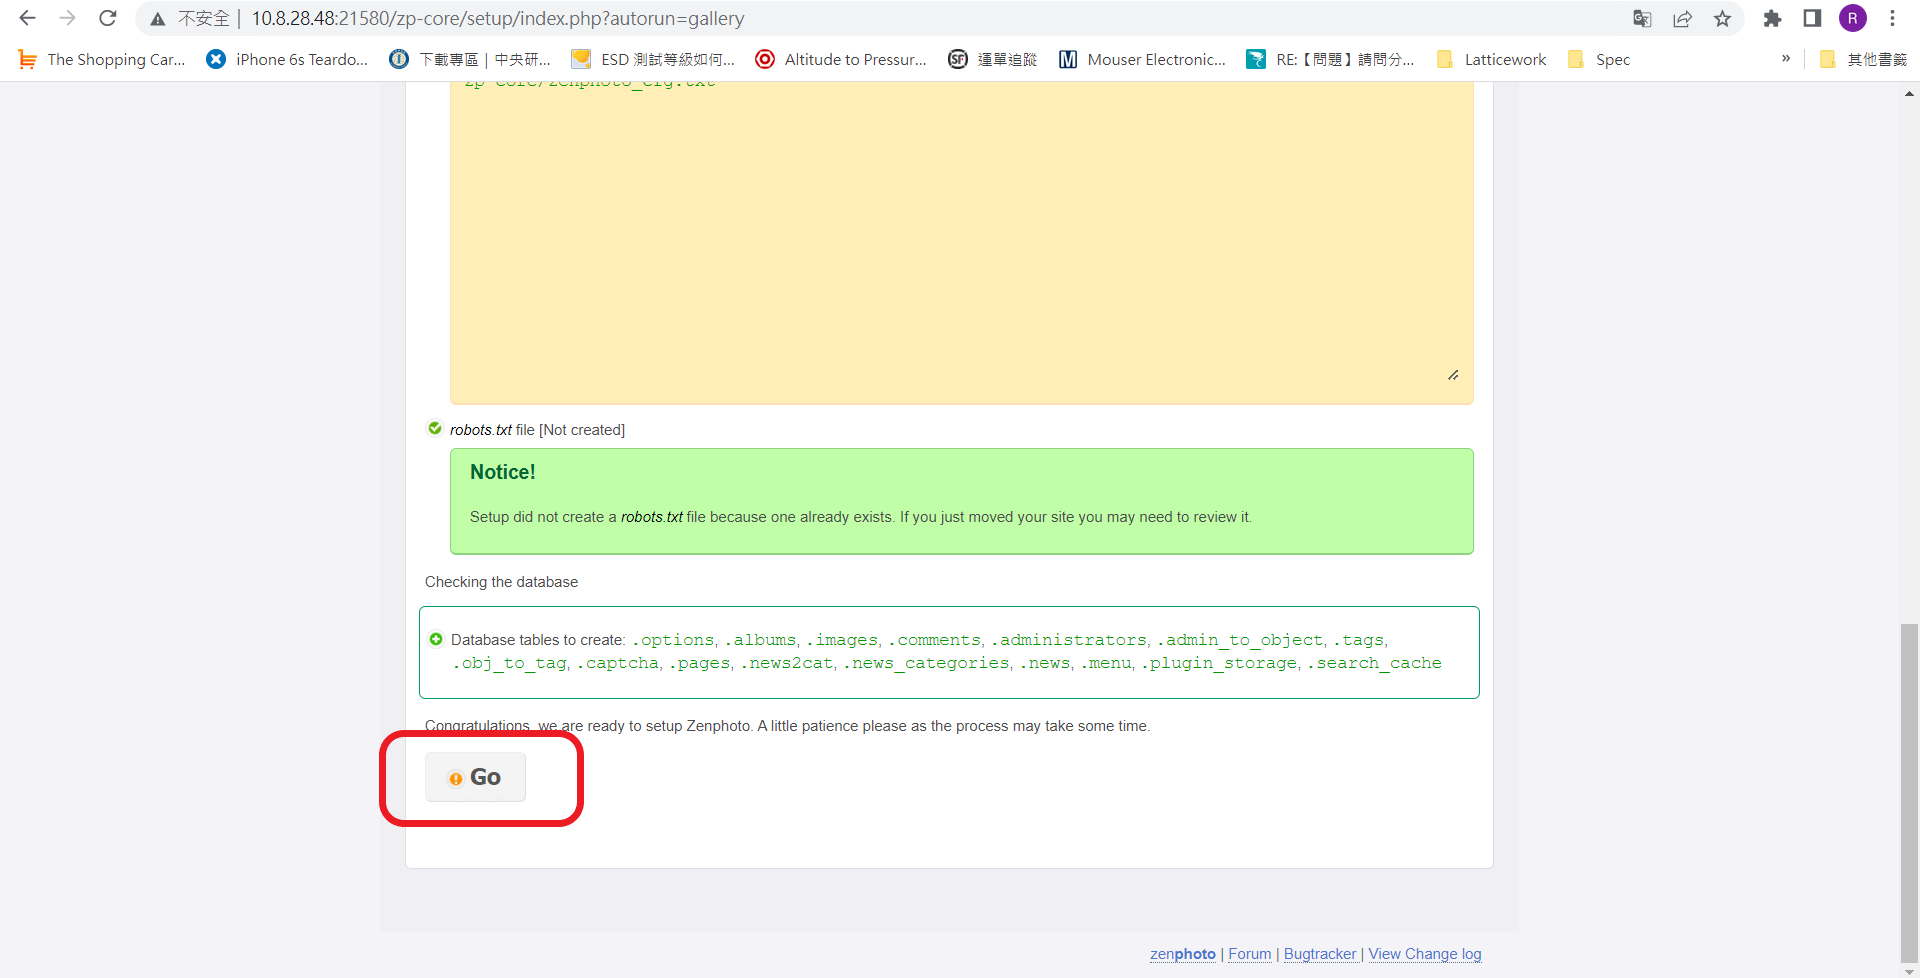The image size is (1920, 978).
Task: Open the Mouser Electronics bookmark
Action: pyautogui.click(x=1142, y=60)
